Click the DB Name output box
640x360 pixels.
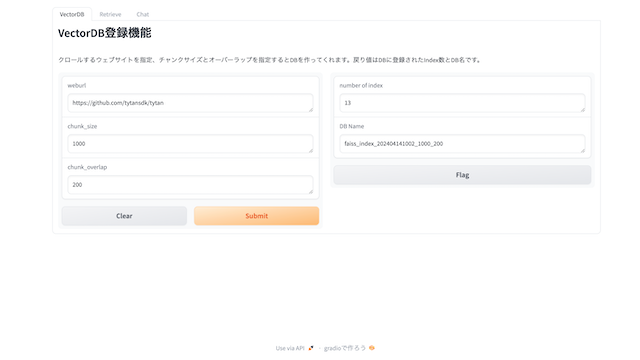tap(462, 144)
